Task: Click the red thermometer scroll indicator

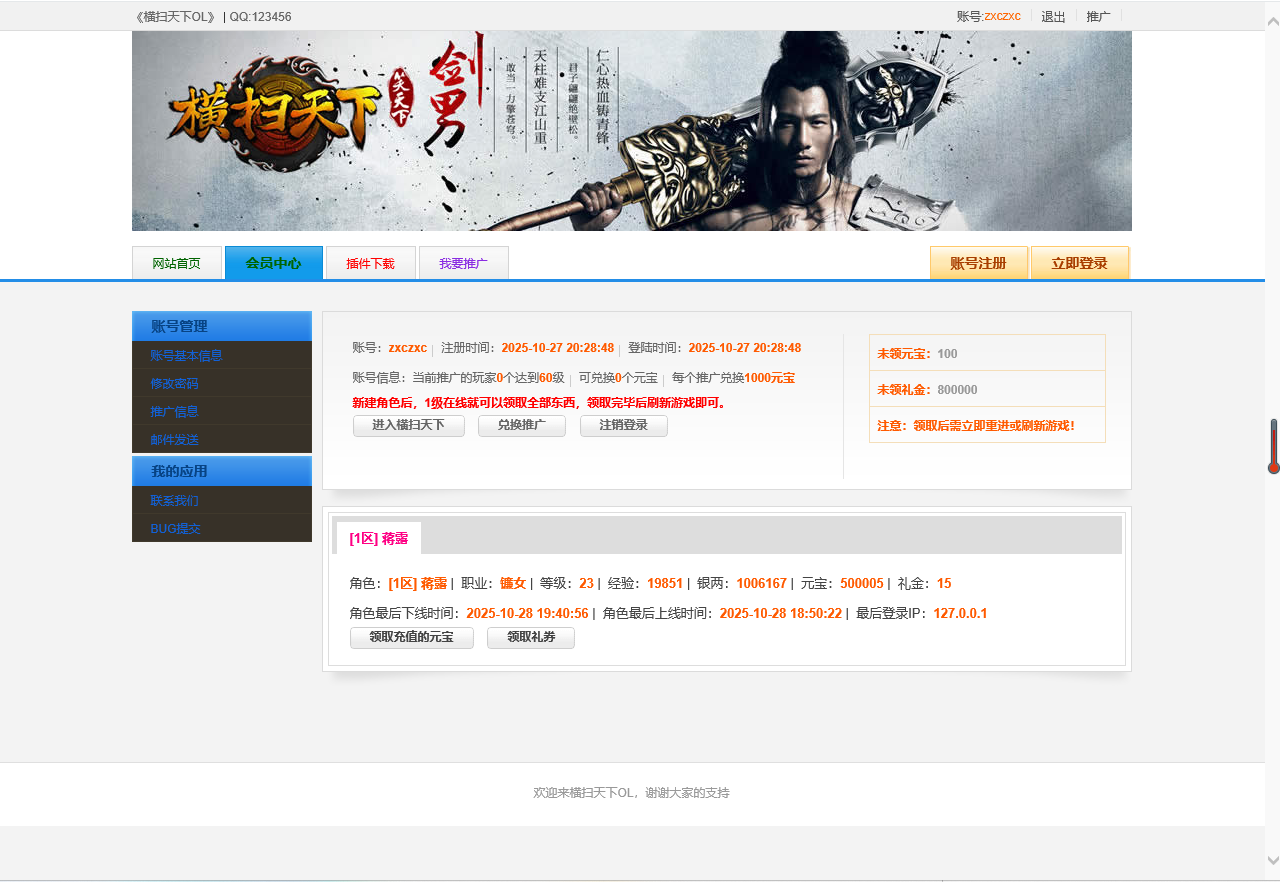Action: 1273,446
